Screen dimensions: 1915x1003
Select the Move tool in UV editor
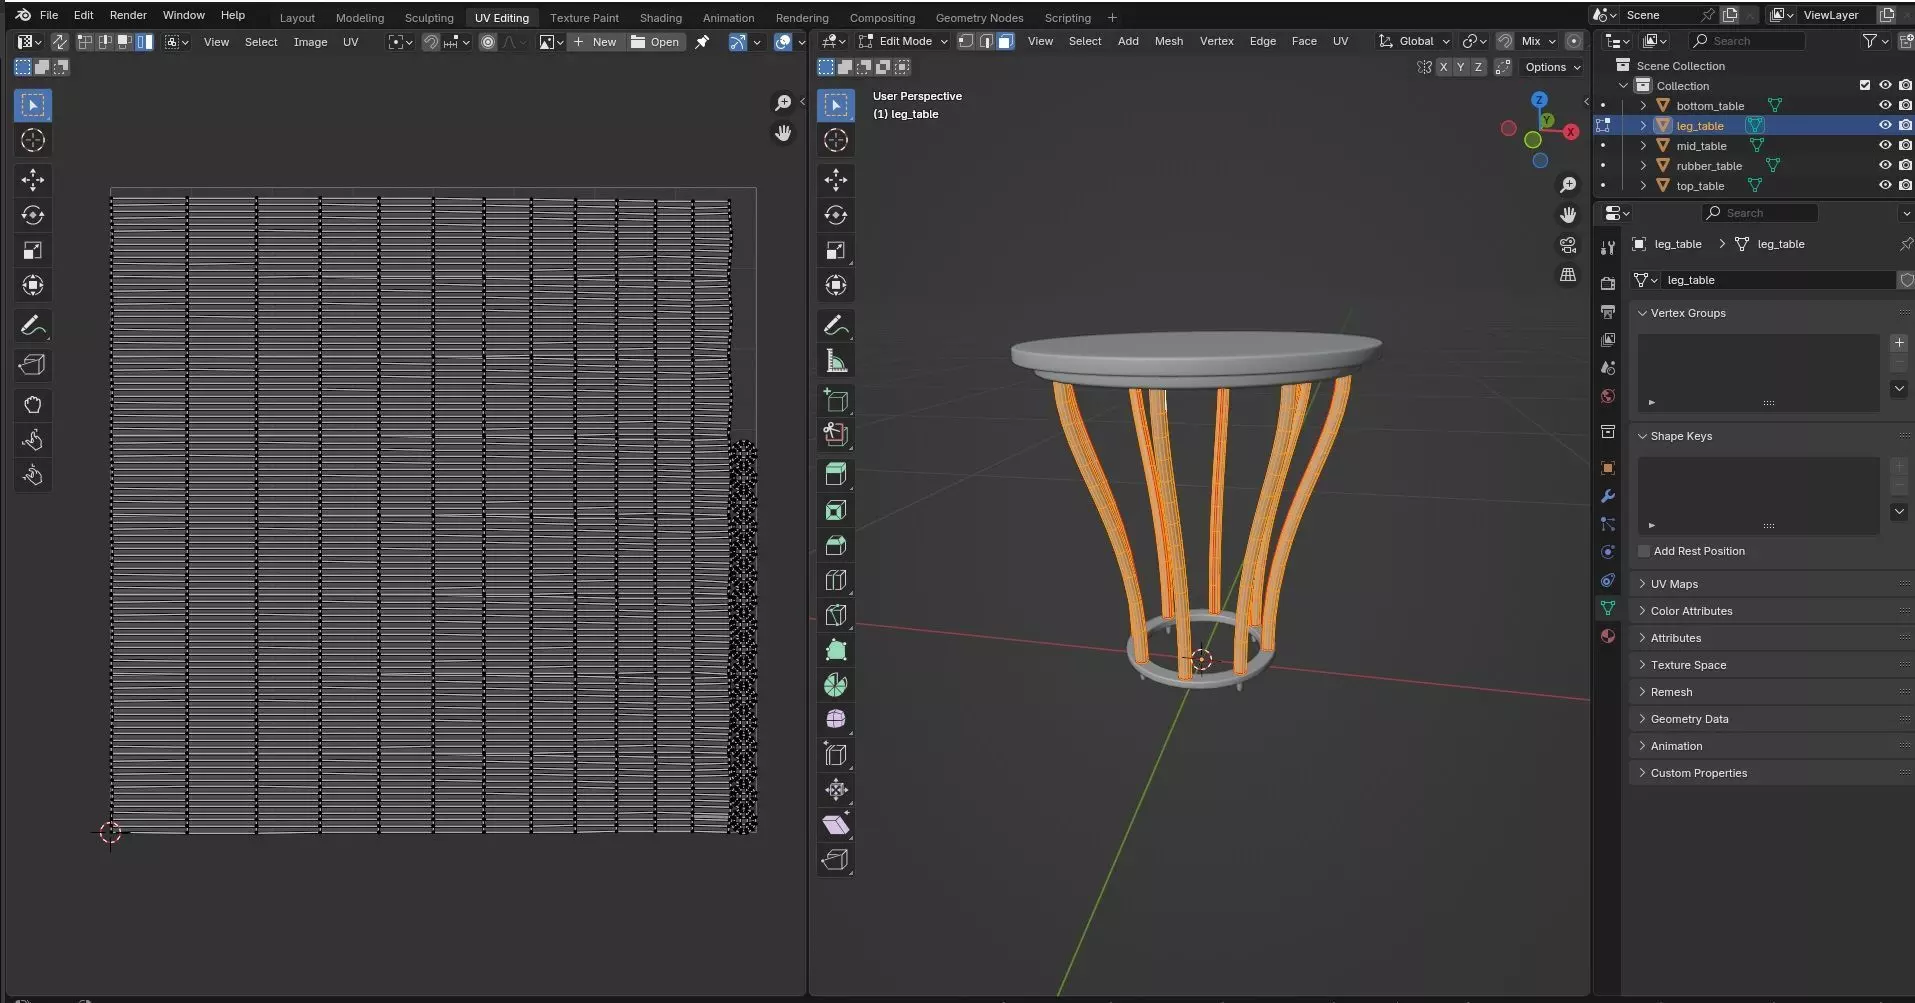[x=33, y=180]
